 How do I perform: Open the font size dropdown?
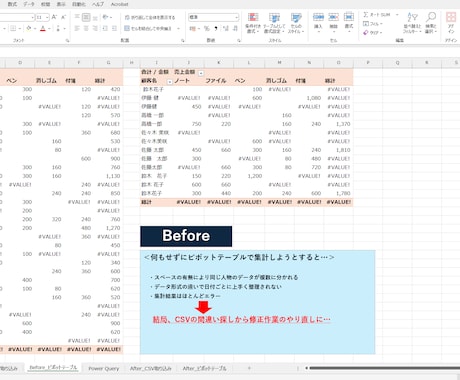[x=47, y=17]
